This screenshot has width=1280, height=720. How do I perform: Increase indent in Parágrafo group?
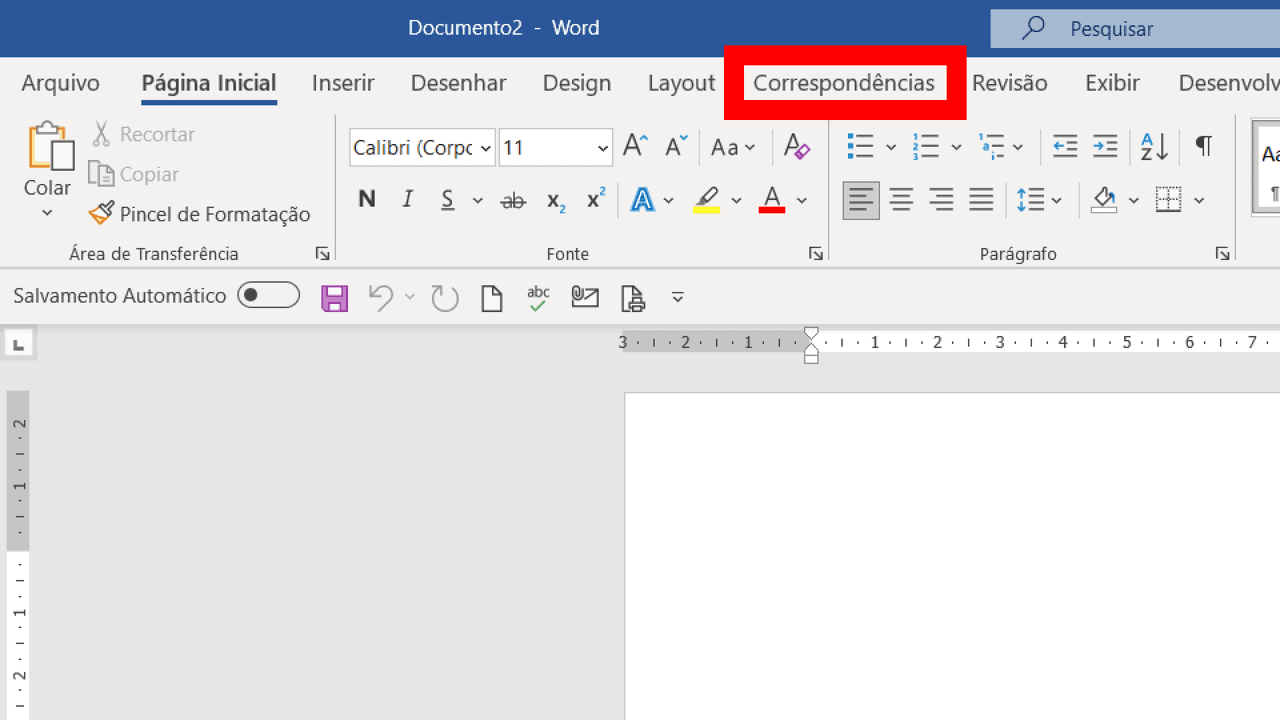point(1105,147)
